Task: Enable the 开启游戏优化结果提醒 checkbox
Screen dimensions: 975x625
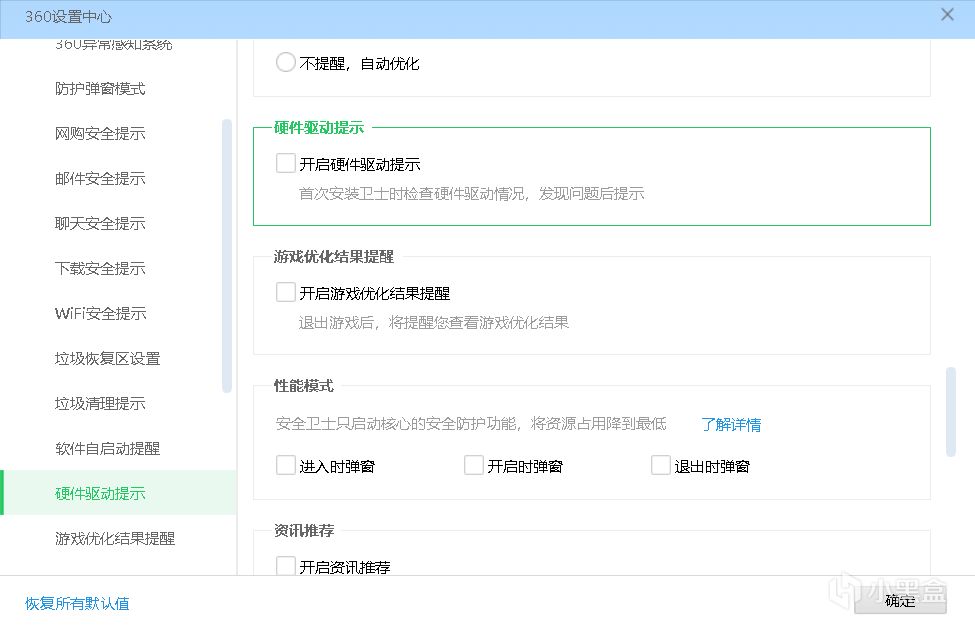Action: (x=285, y=292)
